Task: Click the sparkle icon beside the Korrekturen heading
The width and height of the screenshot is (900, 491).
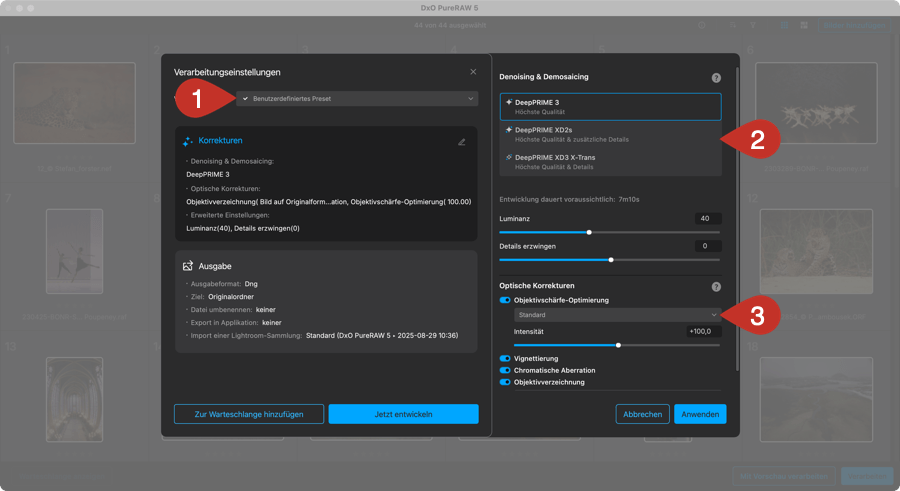Action: click(188, 141)
